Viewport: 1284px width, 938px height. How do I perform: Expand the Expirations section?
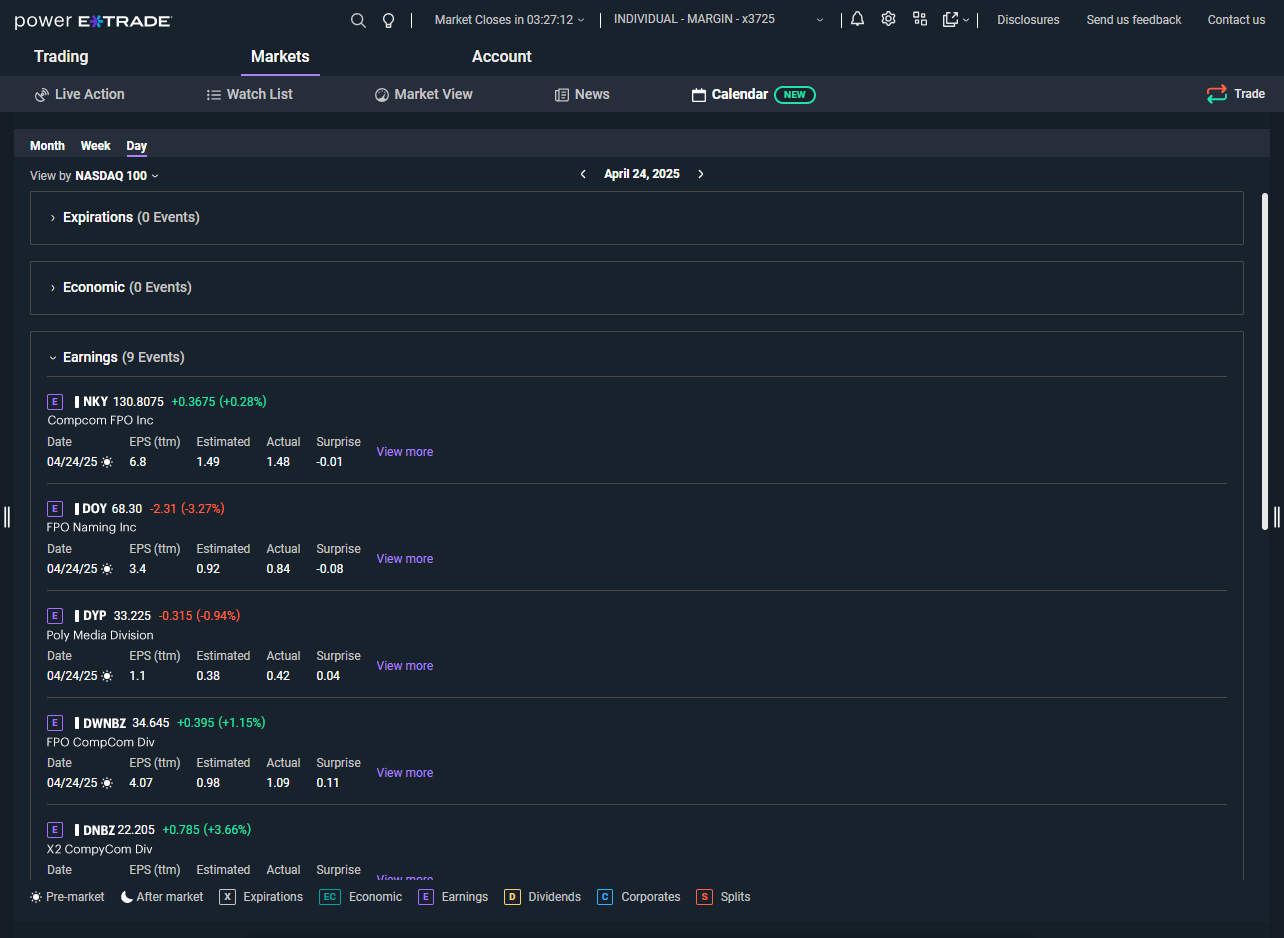tap(53, 218)
